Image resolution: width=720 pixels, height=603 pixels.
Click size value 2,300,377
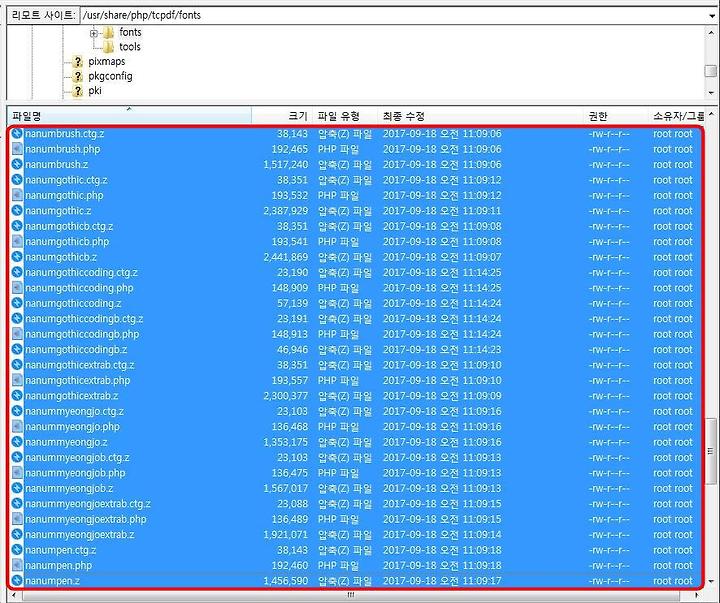coord(286,396)
